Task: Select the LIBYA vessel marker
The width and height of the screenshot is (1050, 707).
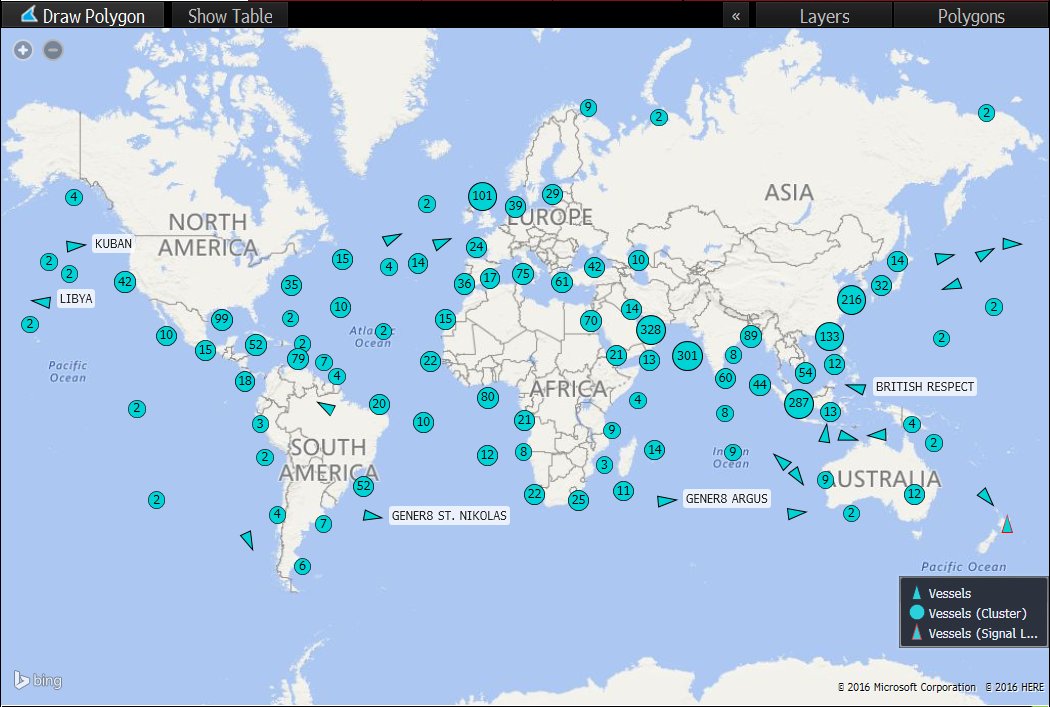Action: (x=42, y=302)
